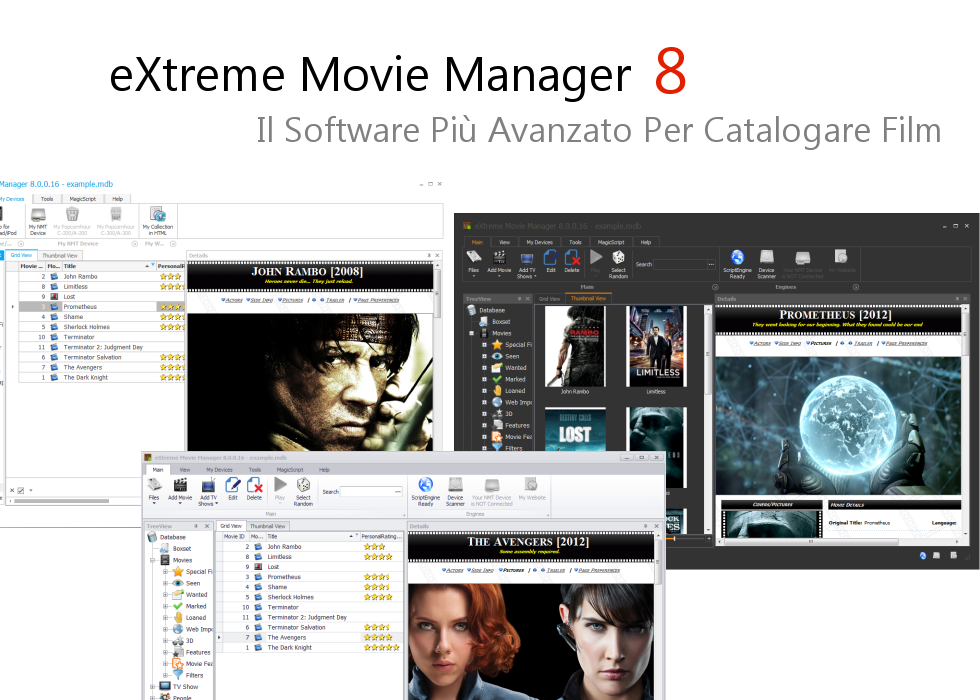Click Actors link in Avengers details panel
This screenshot has width=980, height=700.
click(x=453, y=570)
